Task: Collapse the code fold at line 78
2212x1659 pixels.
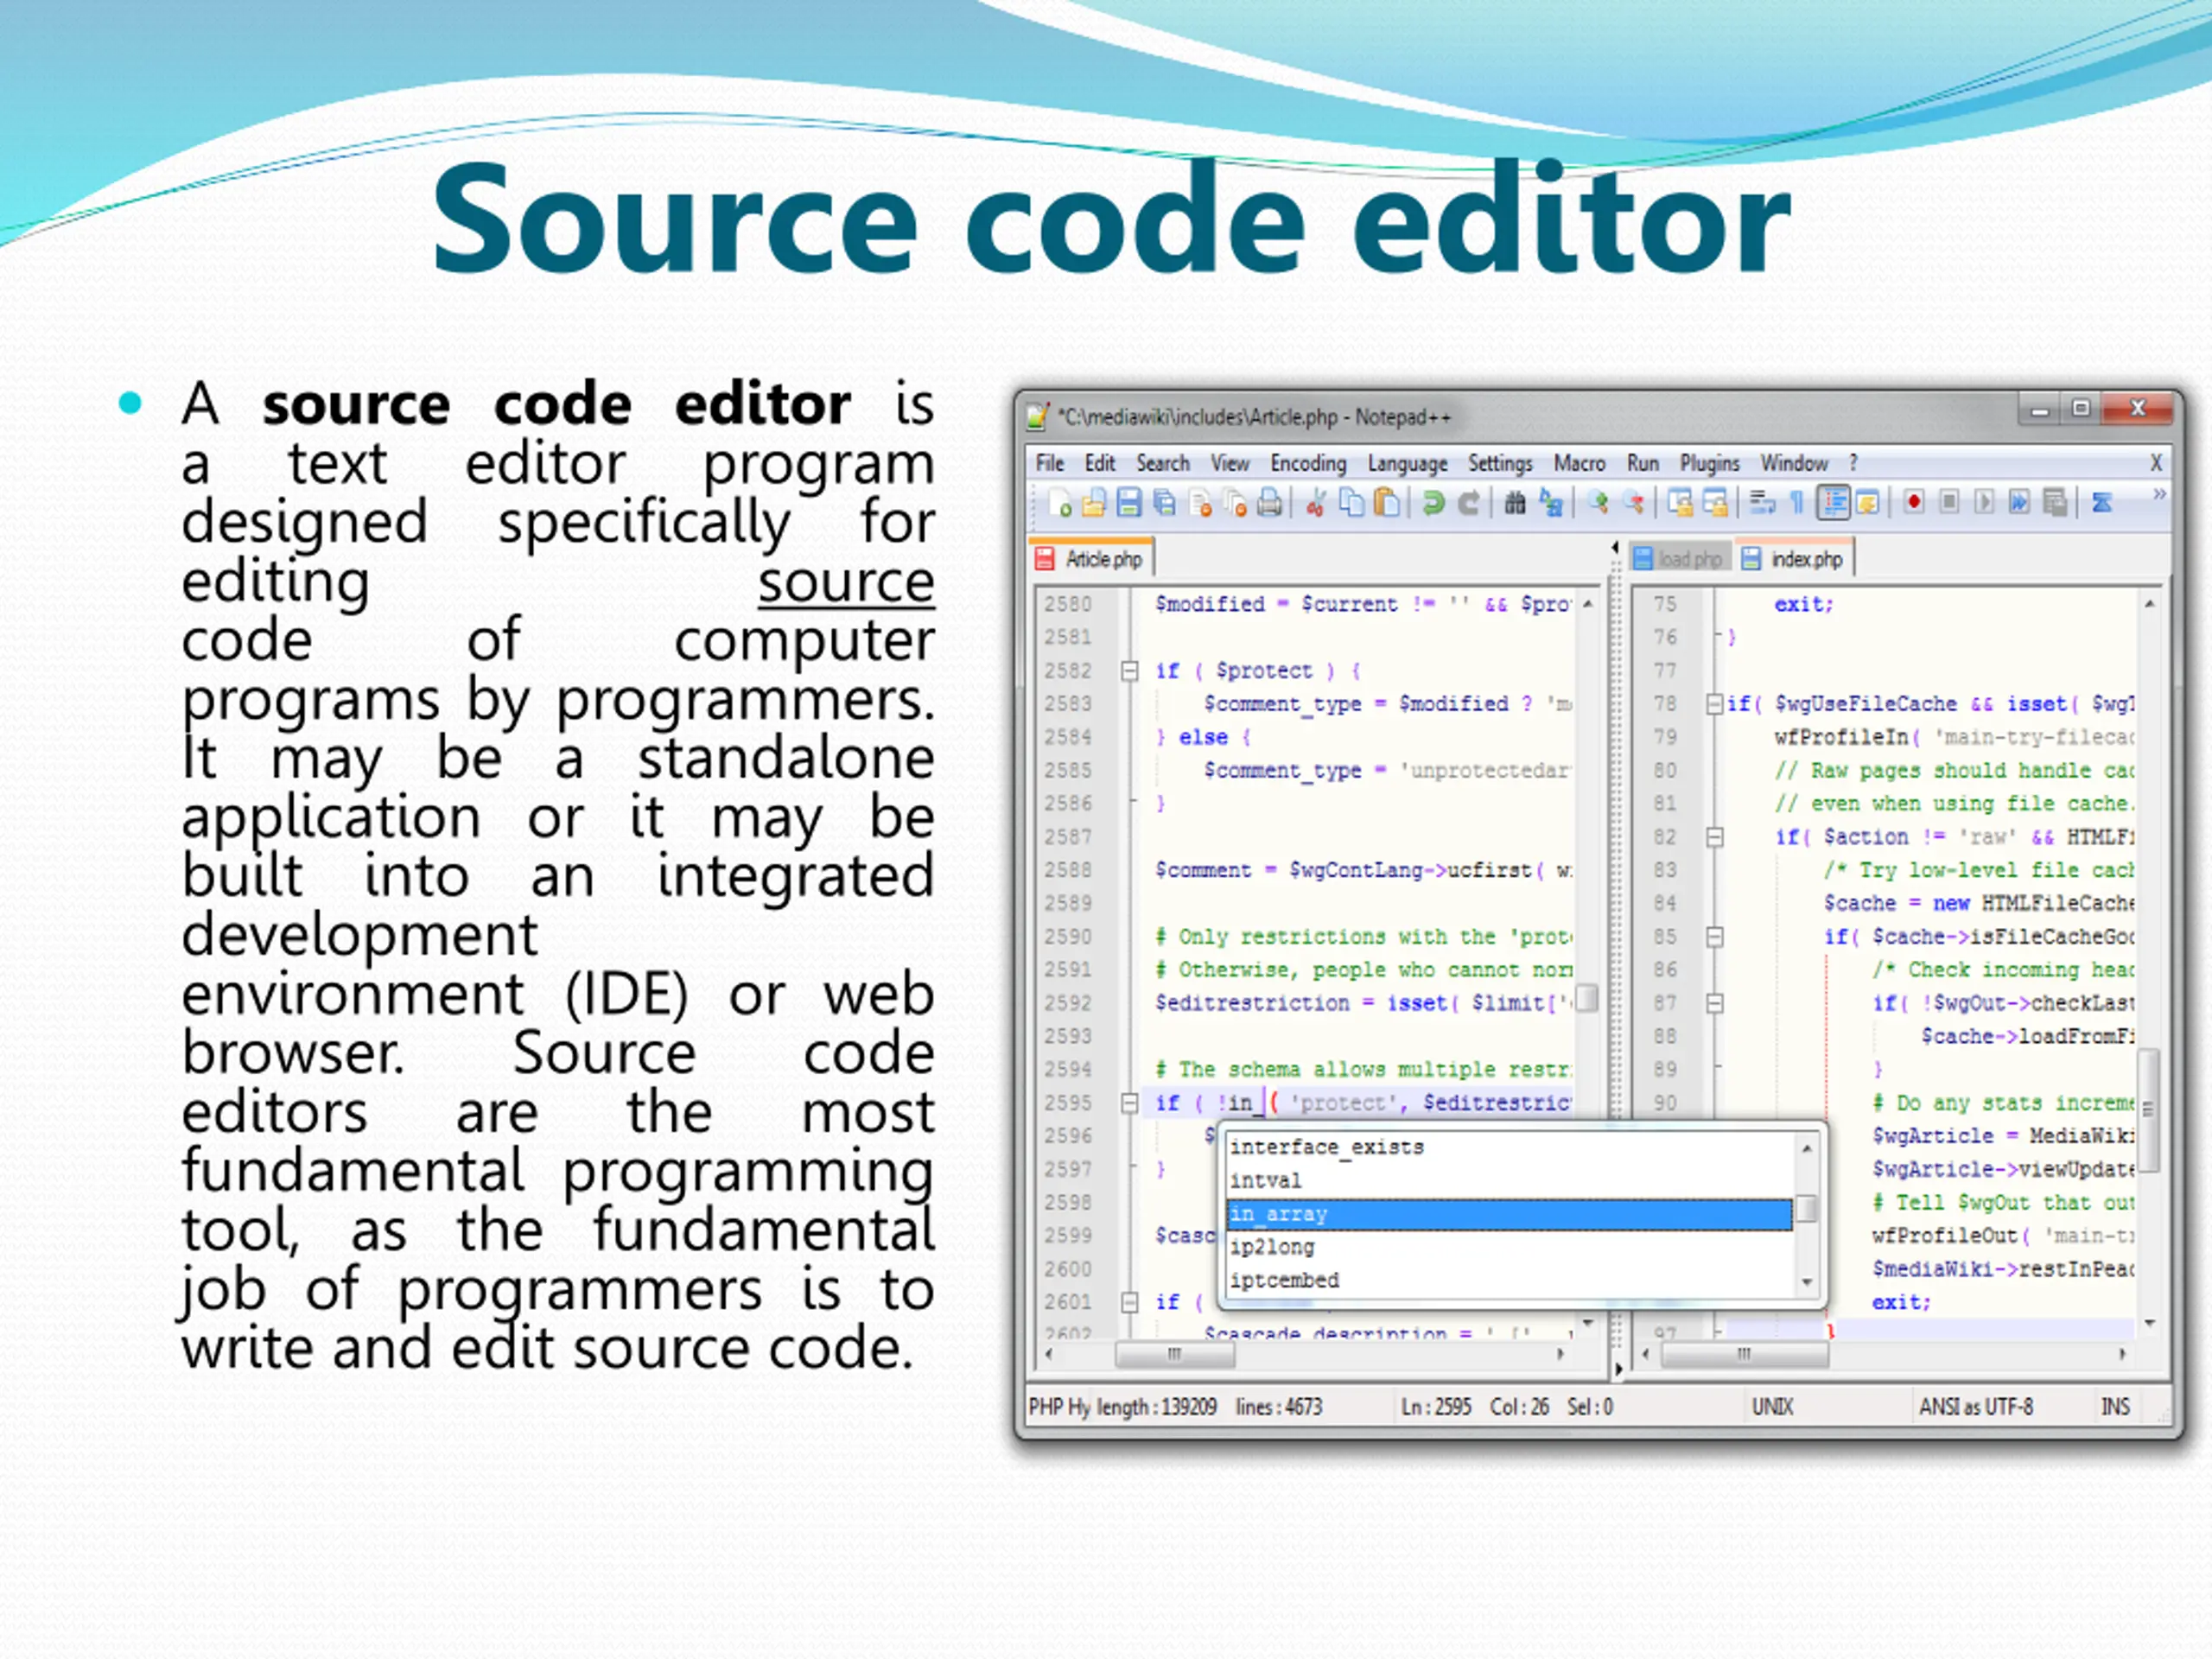Action: click(1715, 704)
